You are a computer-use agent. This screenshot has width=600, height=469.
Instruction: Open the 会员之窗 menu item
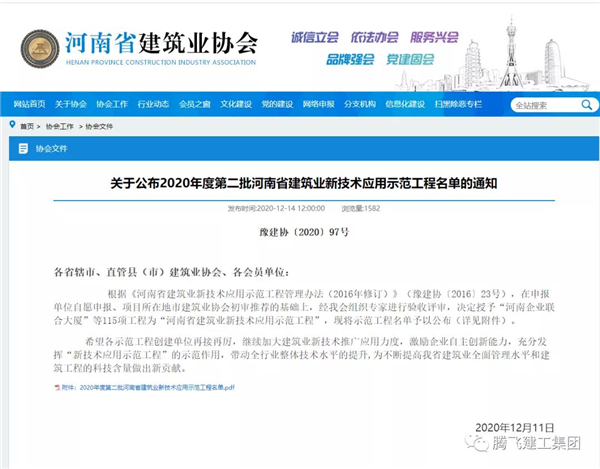click(195, 104)
